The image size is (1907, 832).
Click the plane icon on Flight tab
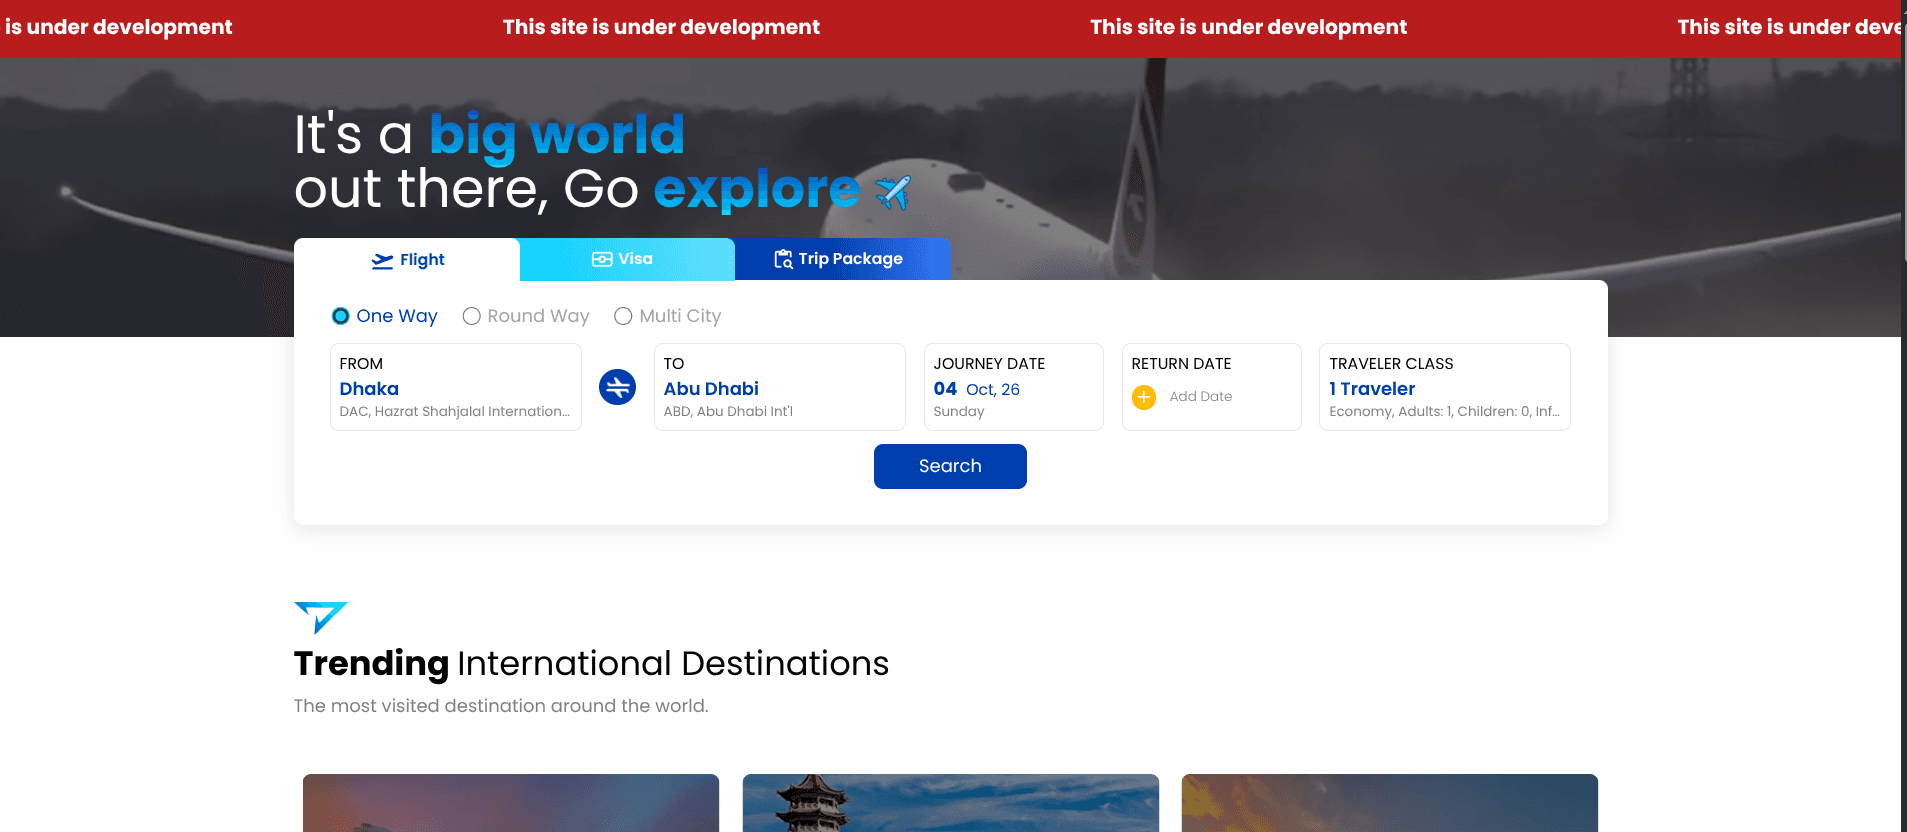click(382, 261)
